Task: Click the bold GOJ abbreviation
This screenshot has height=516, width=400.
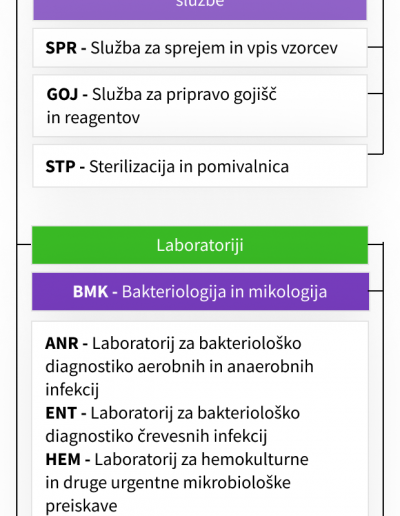Action: coord(62,94)
